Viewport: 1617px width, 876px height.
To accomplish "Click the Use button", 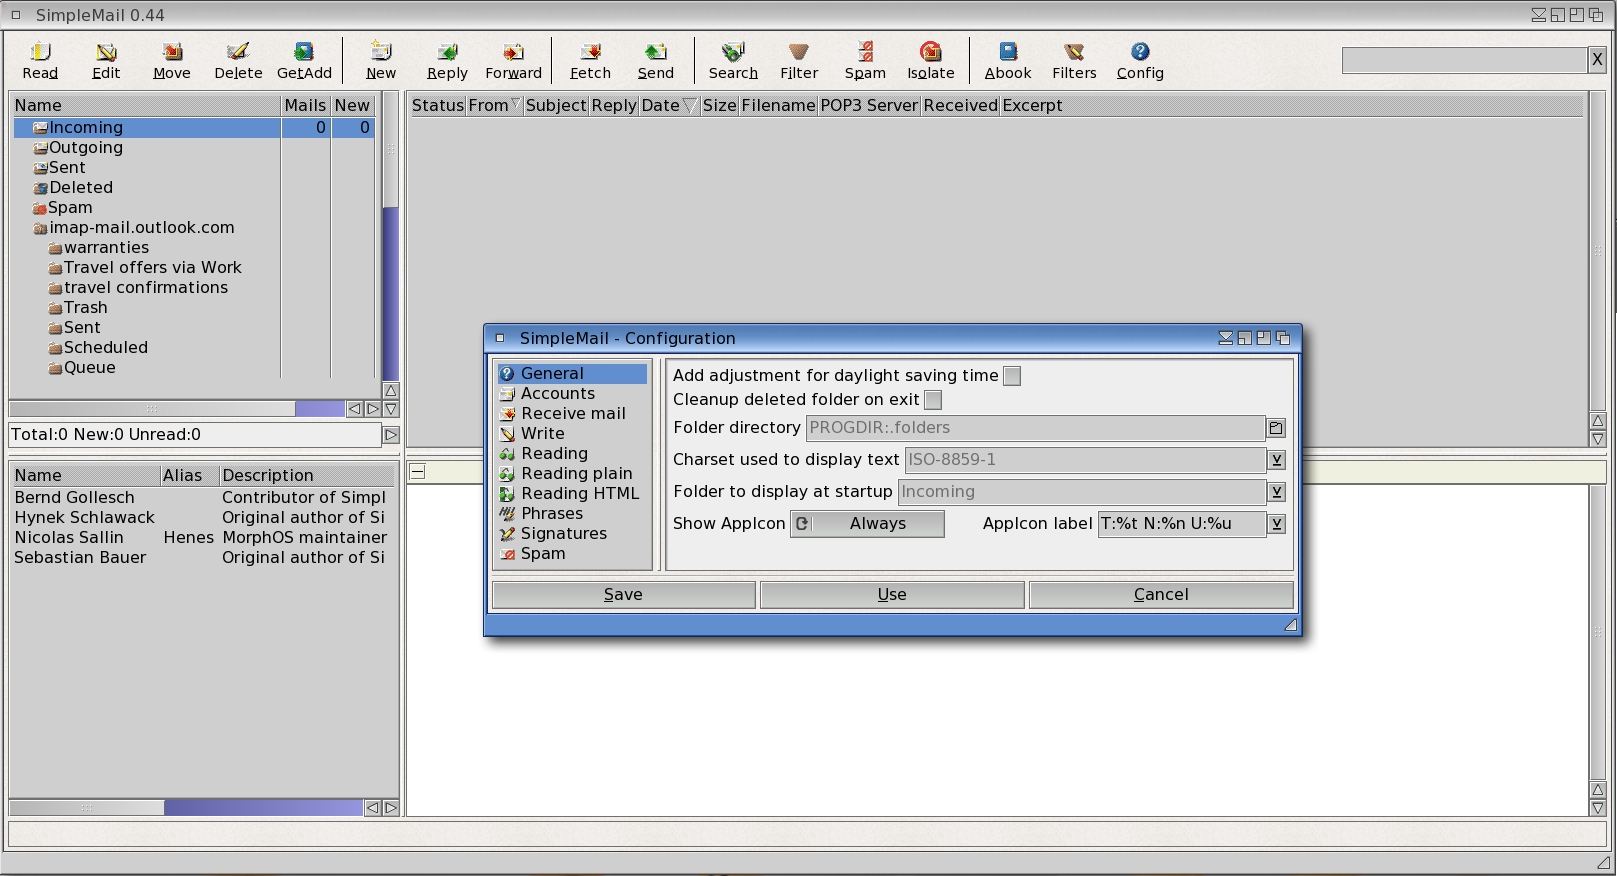I will coord(892,595).
